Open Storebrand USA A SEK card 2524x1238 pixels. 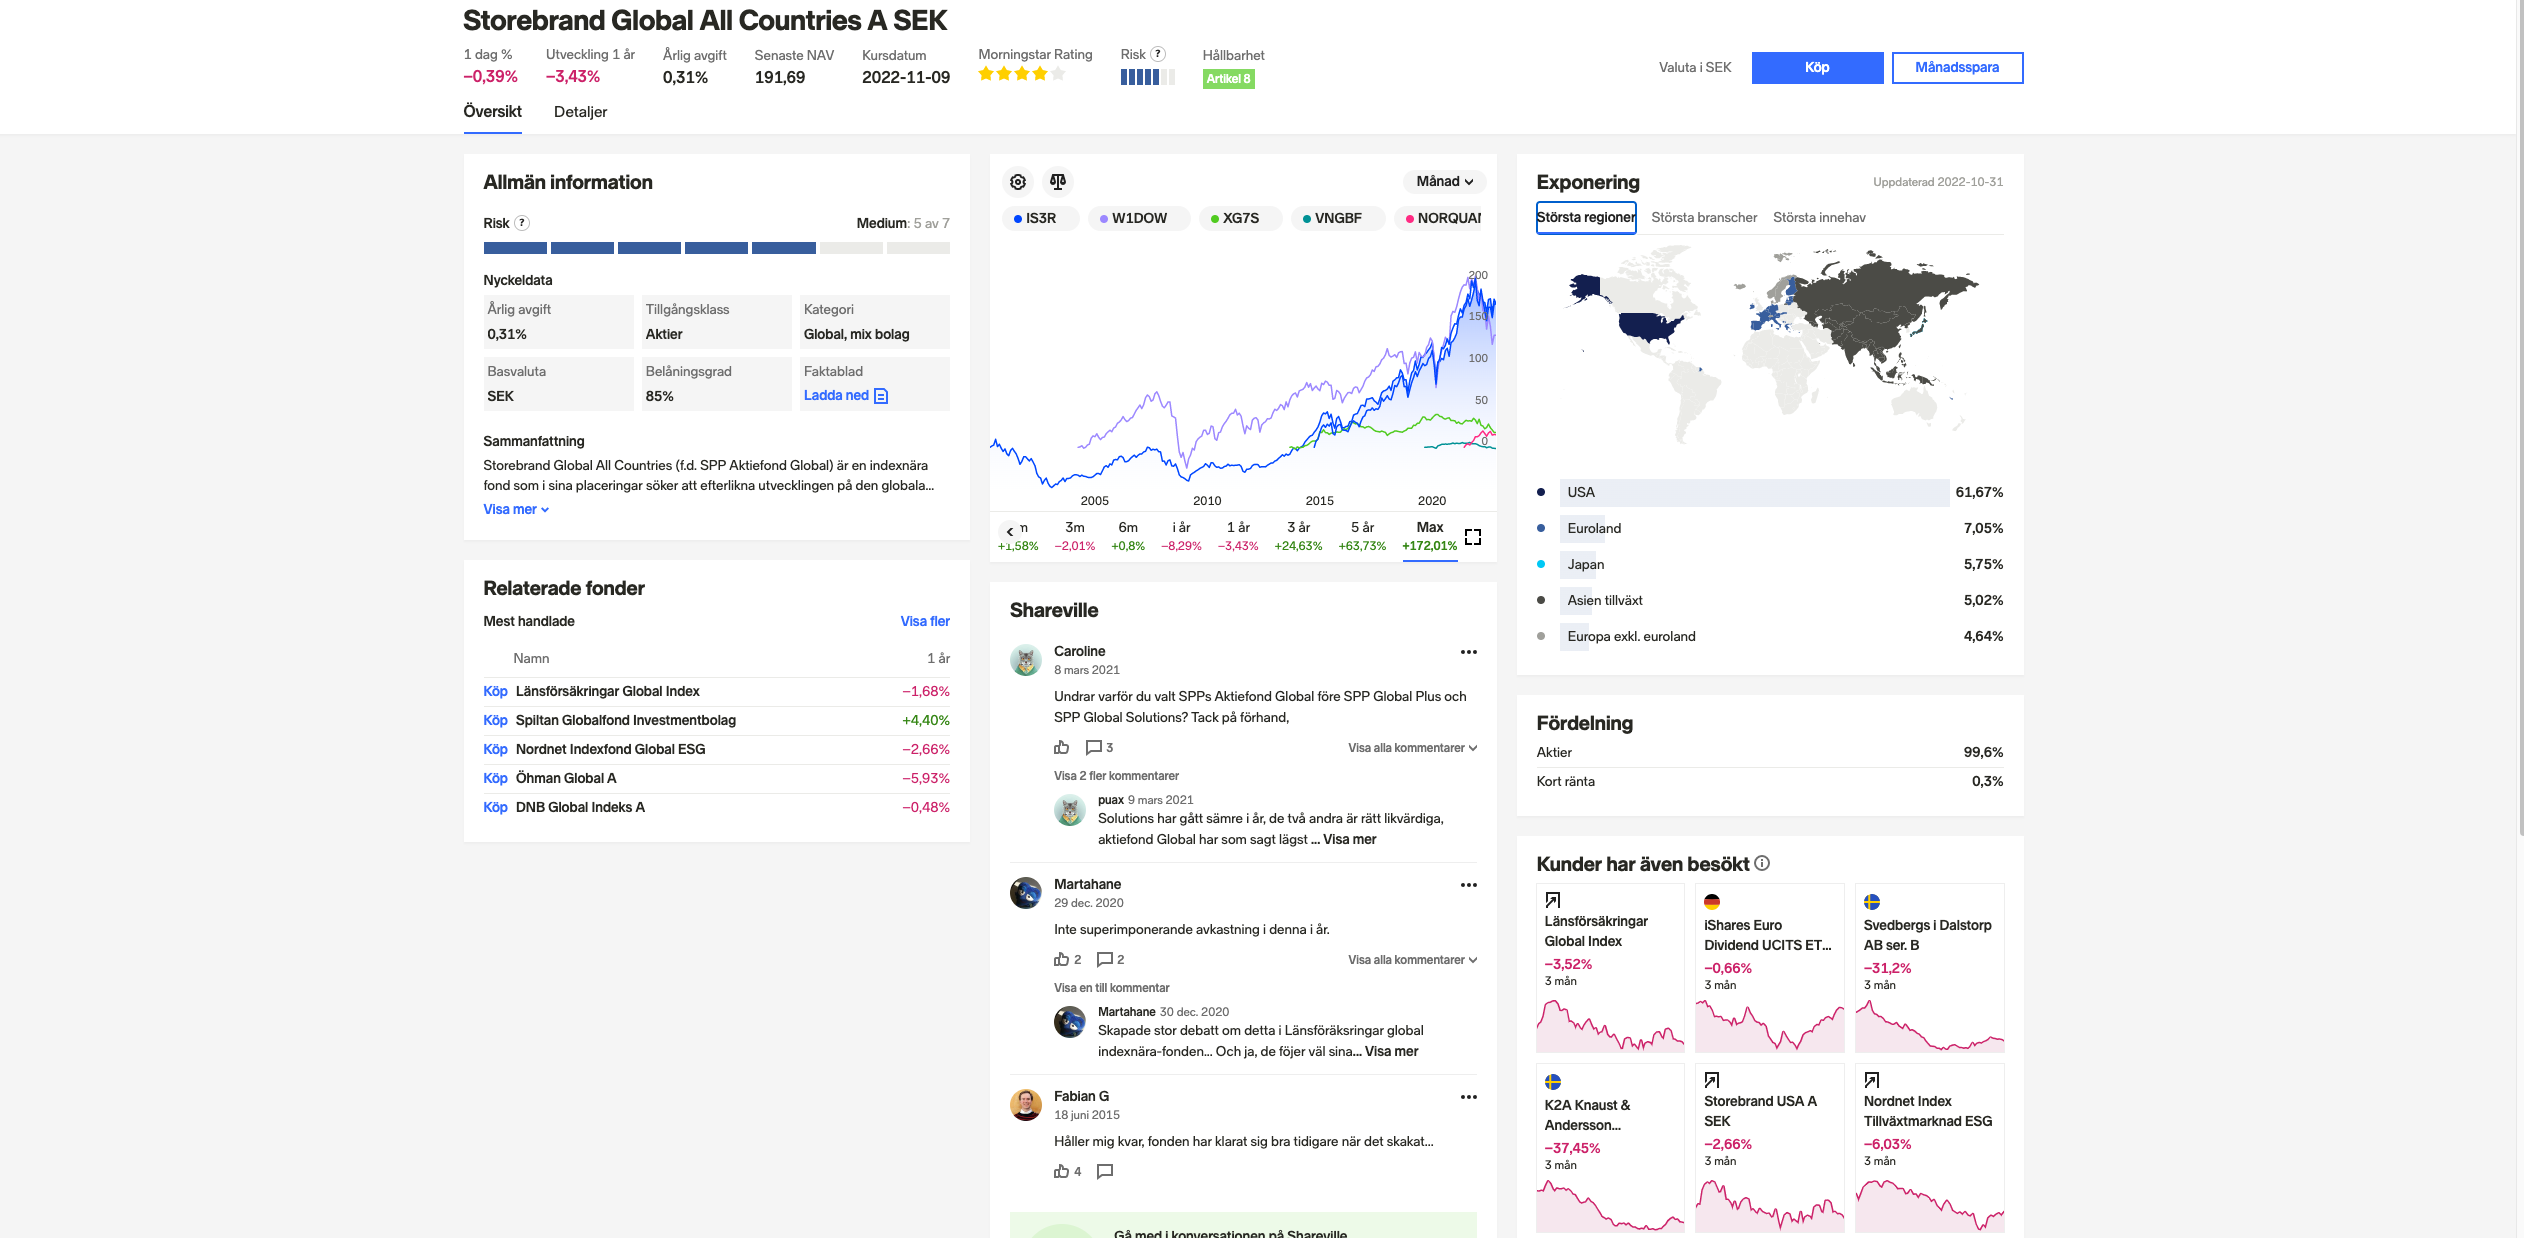(1769, 1147)
